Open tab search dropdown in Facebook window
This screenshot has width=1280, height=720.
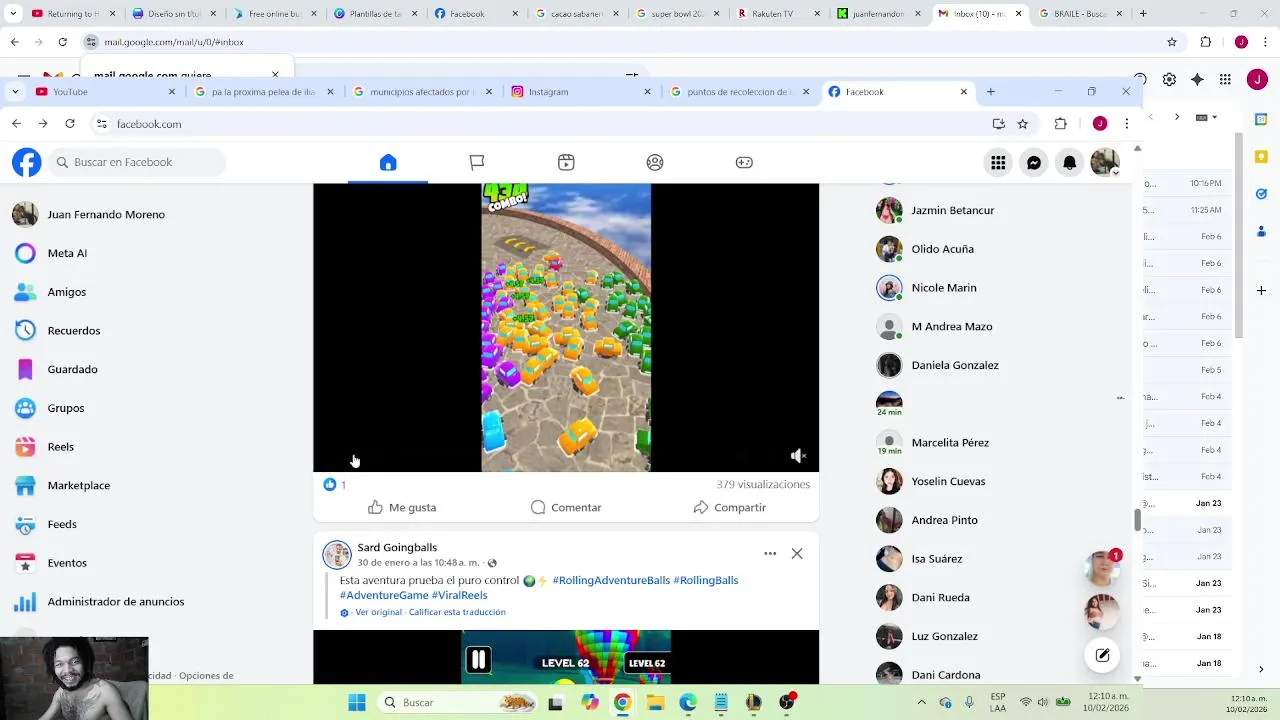(x=15, y=91)
